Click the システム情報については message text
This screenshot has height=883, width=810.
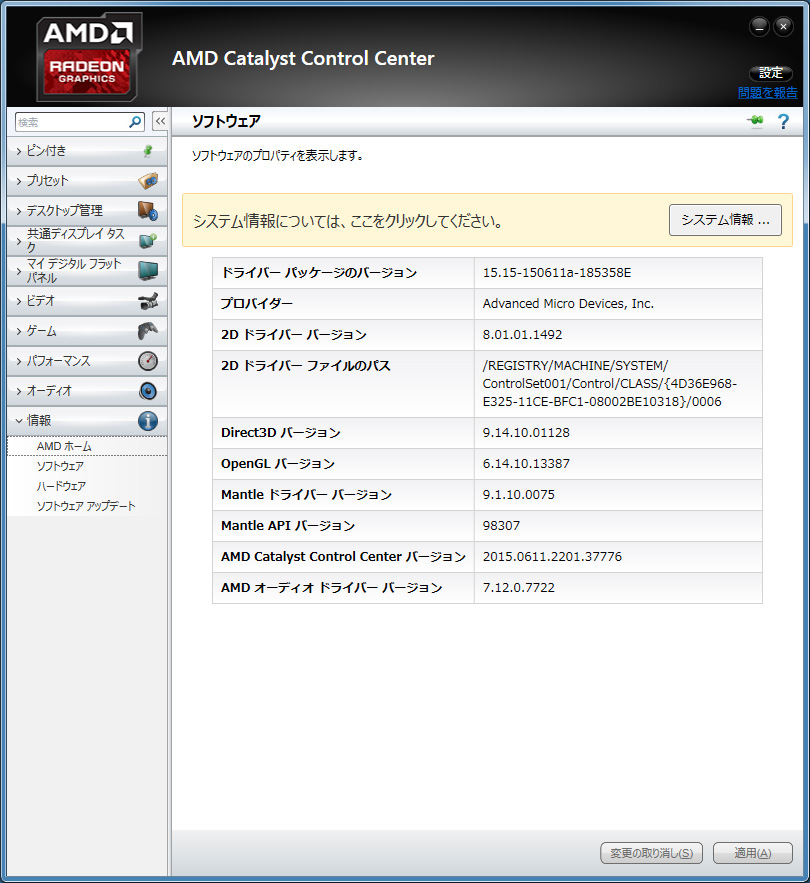pyautogui.click(x=348, y=221)
